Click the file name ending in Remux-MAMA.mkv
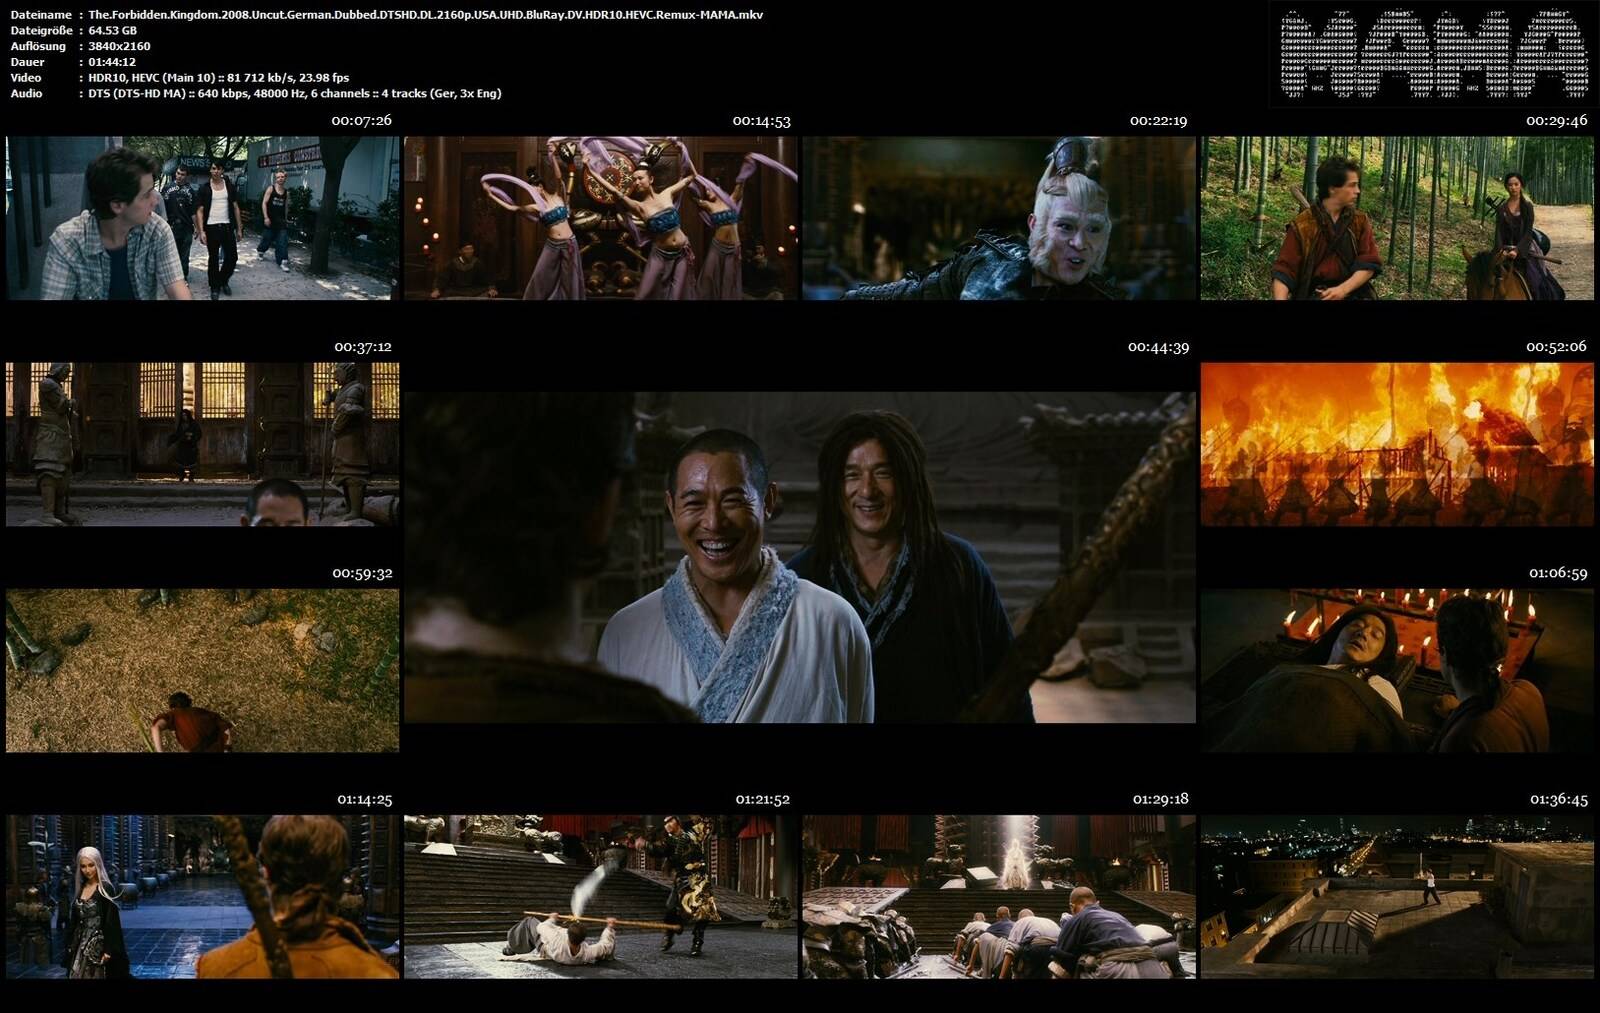Screen dimensions: 1600x1013 coord(425,15)
